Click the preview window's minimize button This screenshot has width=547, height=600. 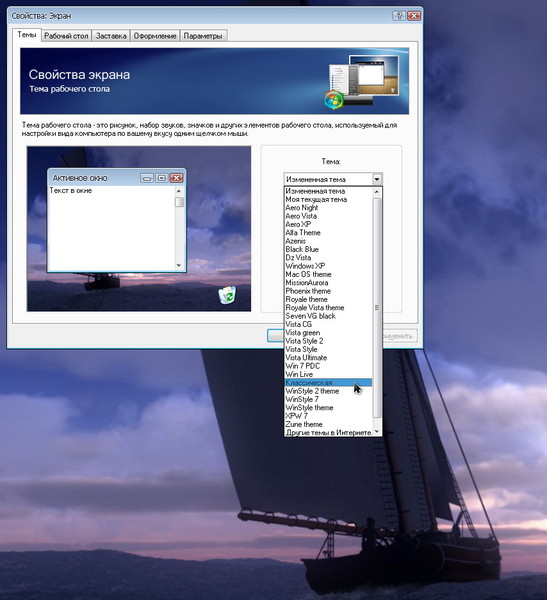pos(147,178)
